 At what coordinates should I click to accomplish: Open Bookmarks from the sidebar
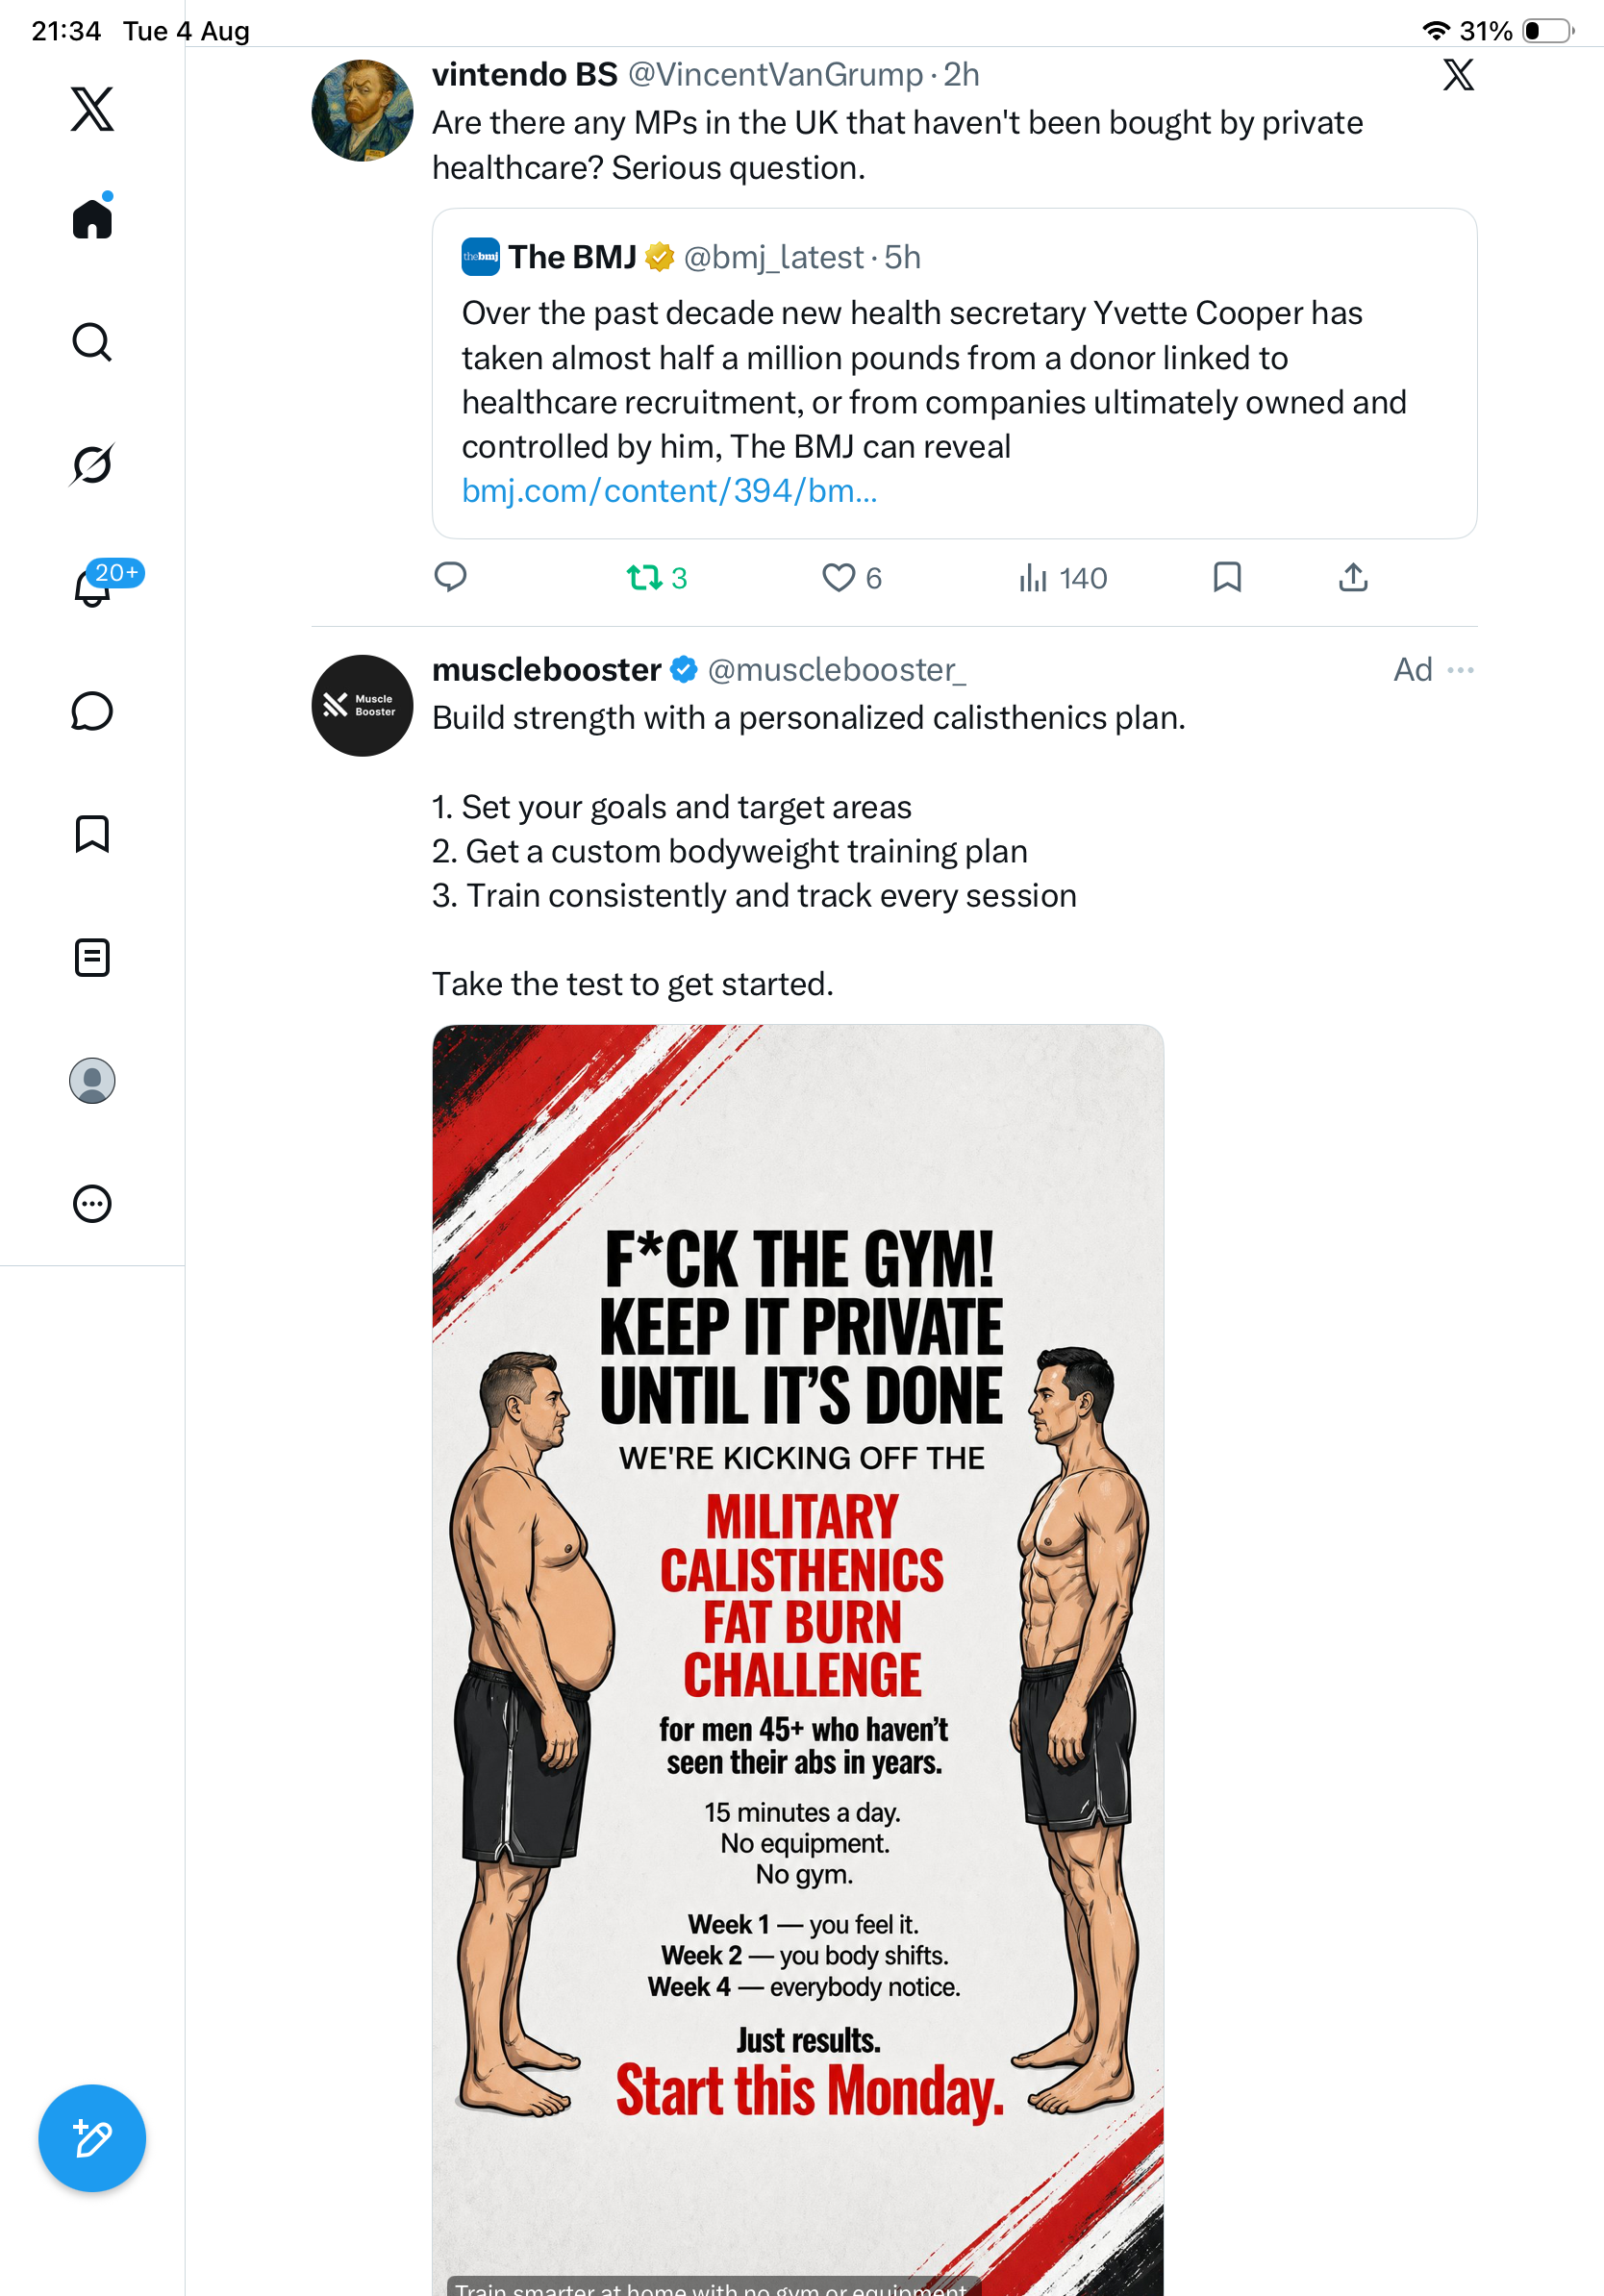click(x=92, y=834)
